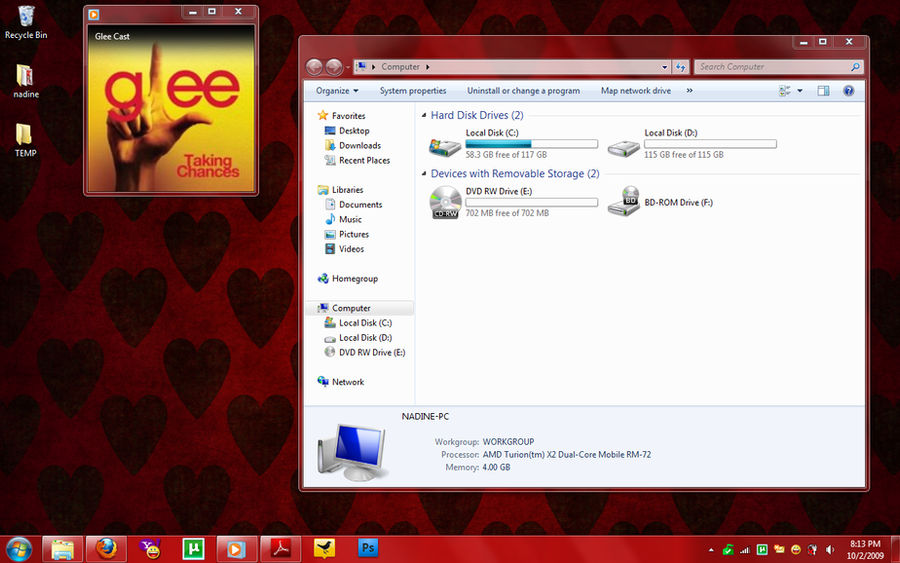Open Explorer Help question mark icon
Viewport: 900px width, 563px height.
848,91
